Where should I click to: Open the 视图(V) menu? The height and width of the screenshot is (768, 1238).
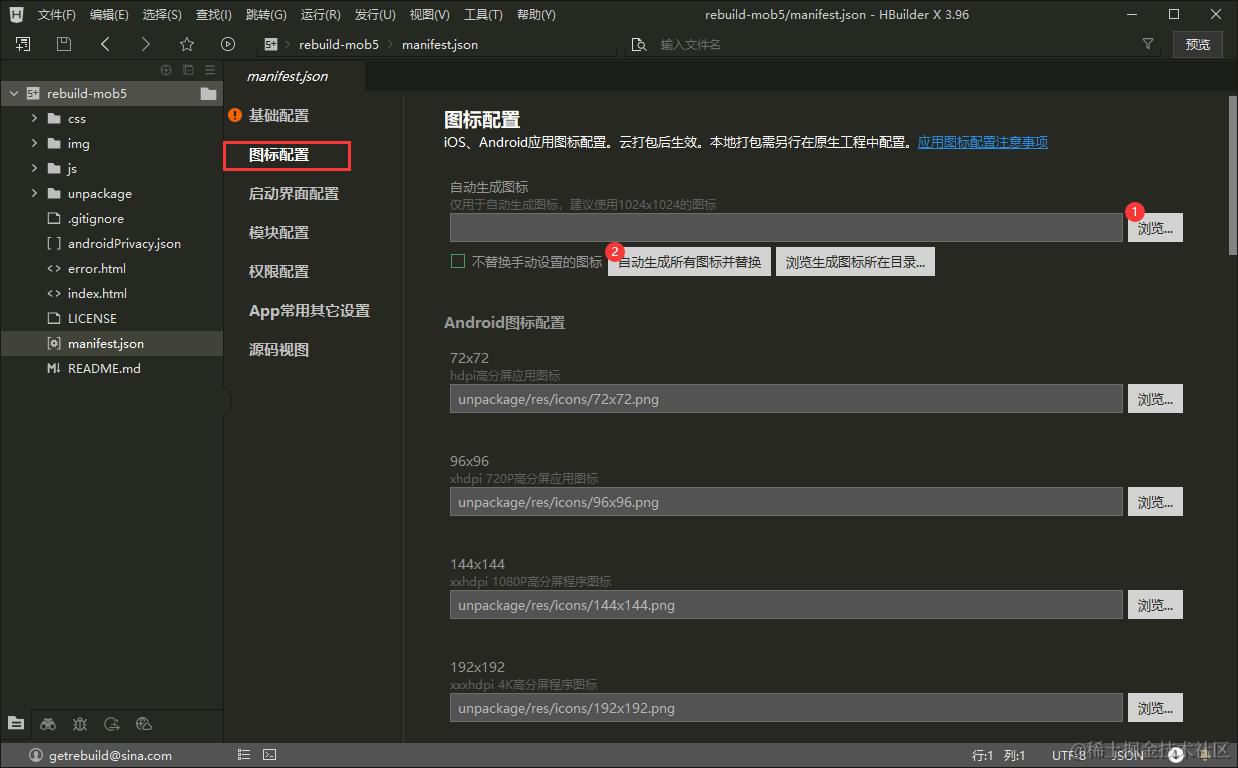point(430,15)
